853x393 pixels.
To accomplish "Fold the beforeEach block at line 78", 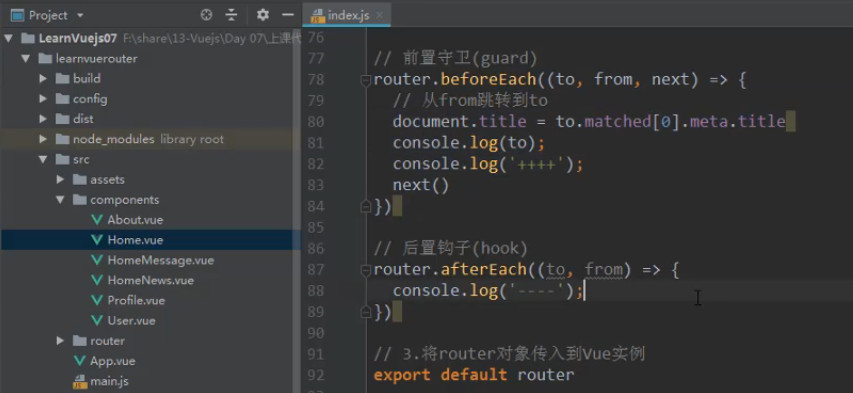I will pyautogui.click(x=366, y=81).
